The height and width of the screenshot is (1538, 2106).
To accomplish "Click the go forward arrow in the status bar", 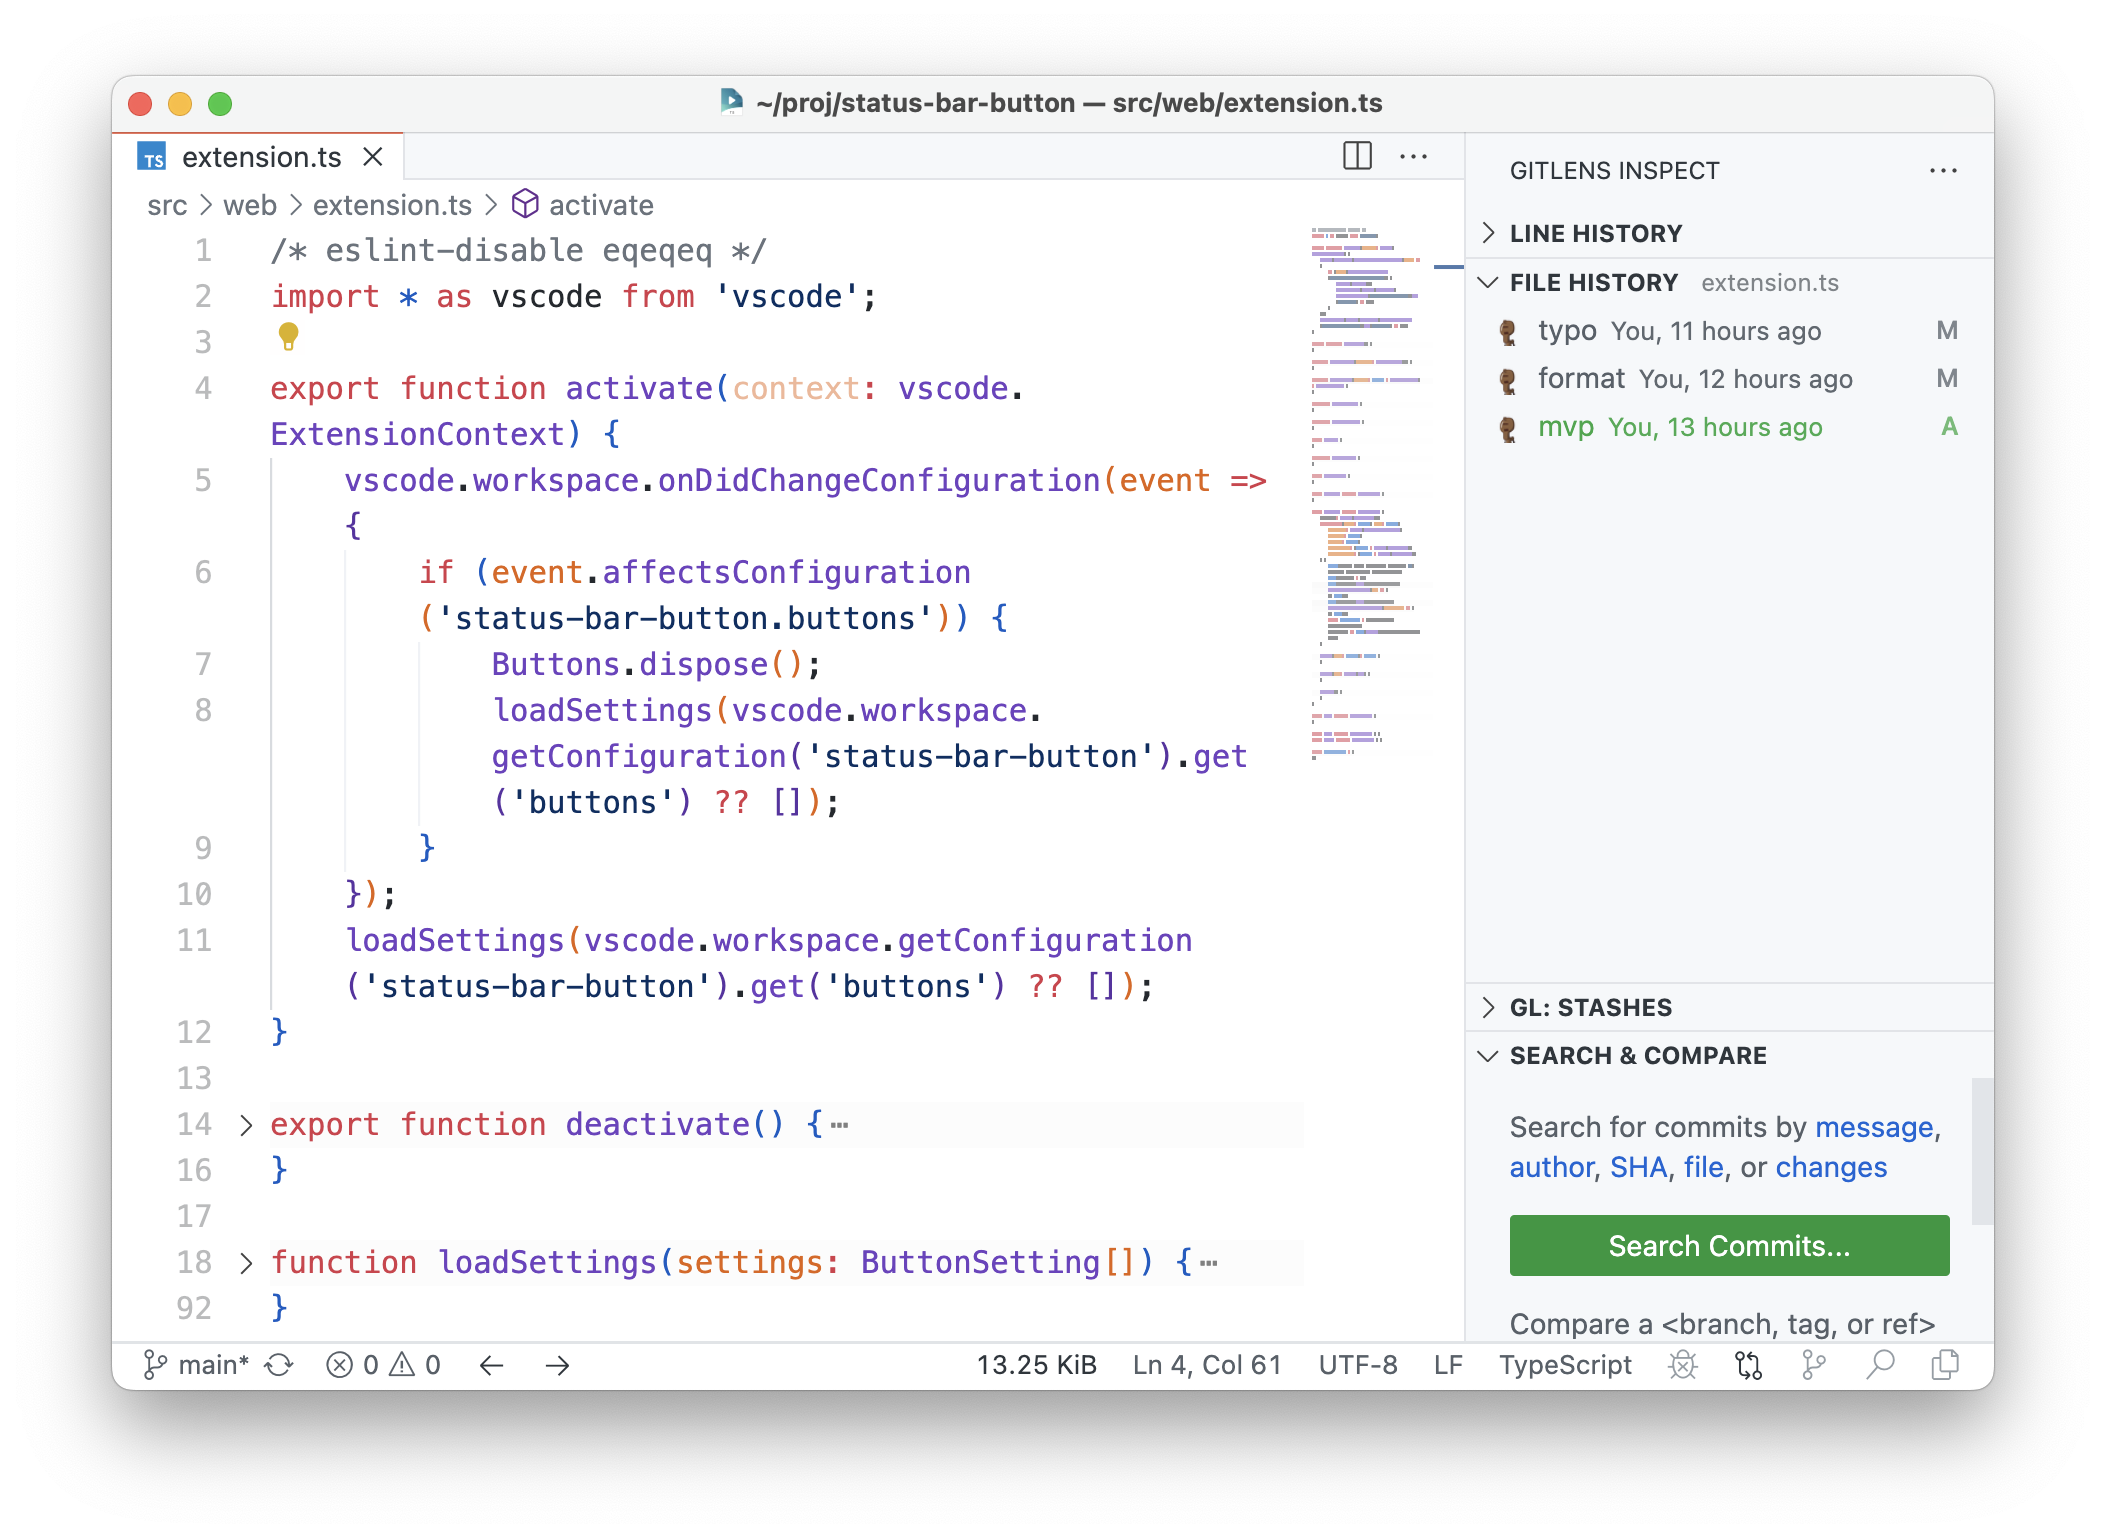I will (557, 1365).
